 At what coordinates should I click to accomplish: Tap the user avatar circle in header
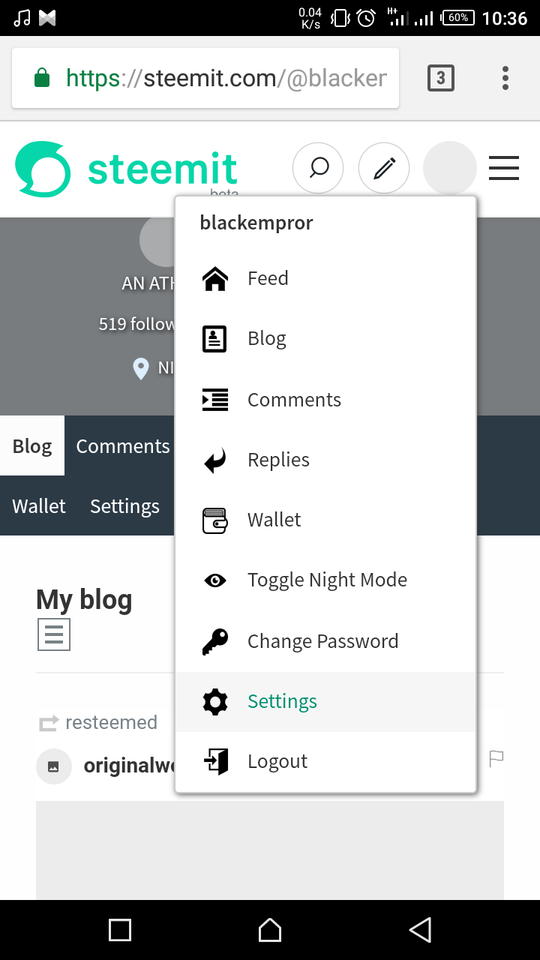click(x=450, y=168)
